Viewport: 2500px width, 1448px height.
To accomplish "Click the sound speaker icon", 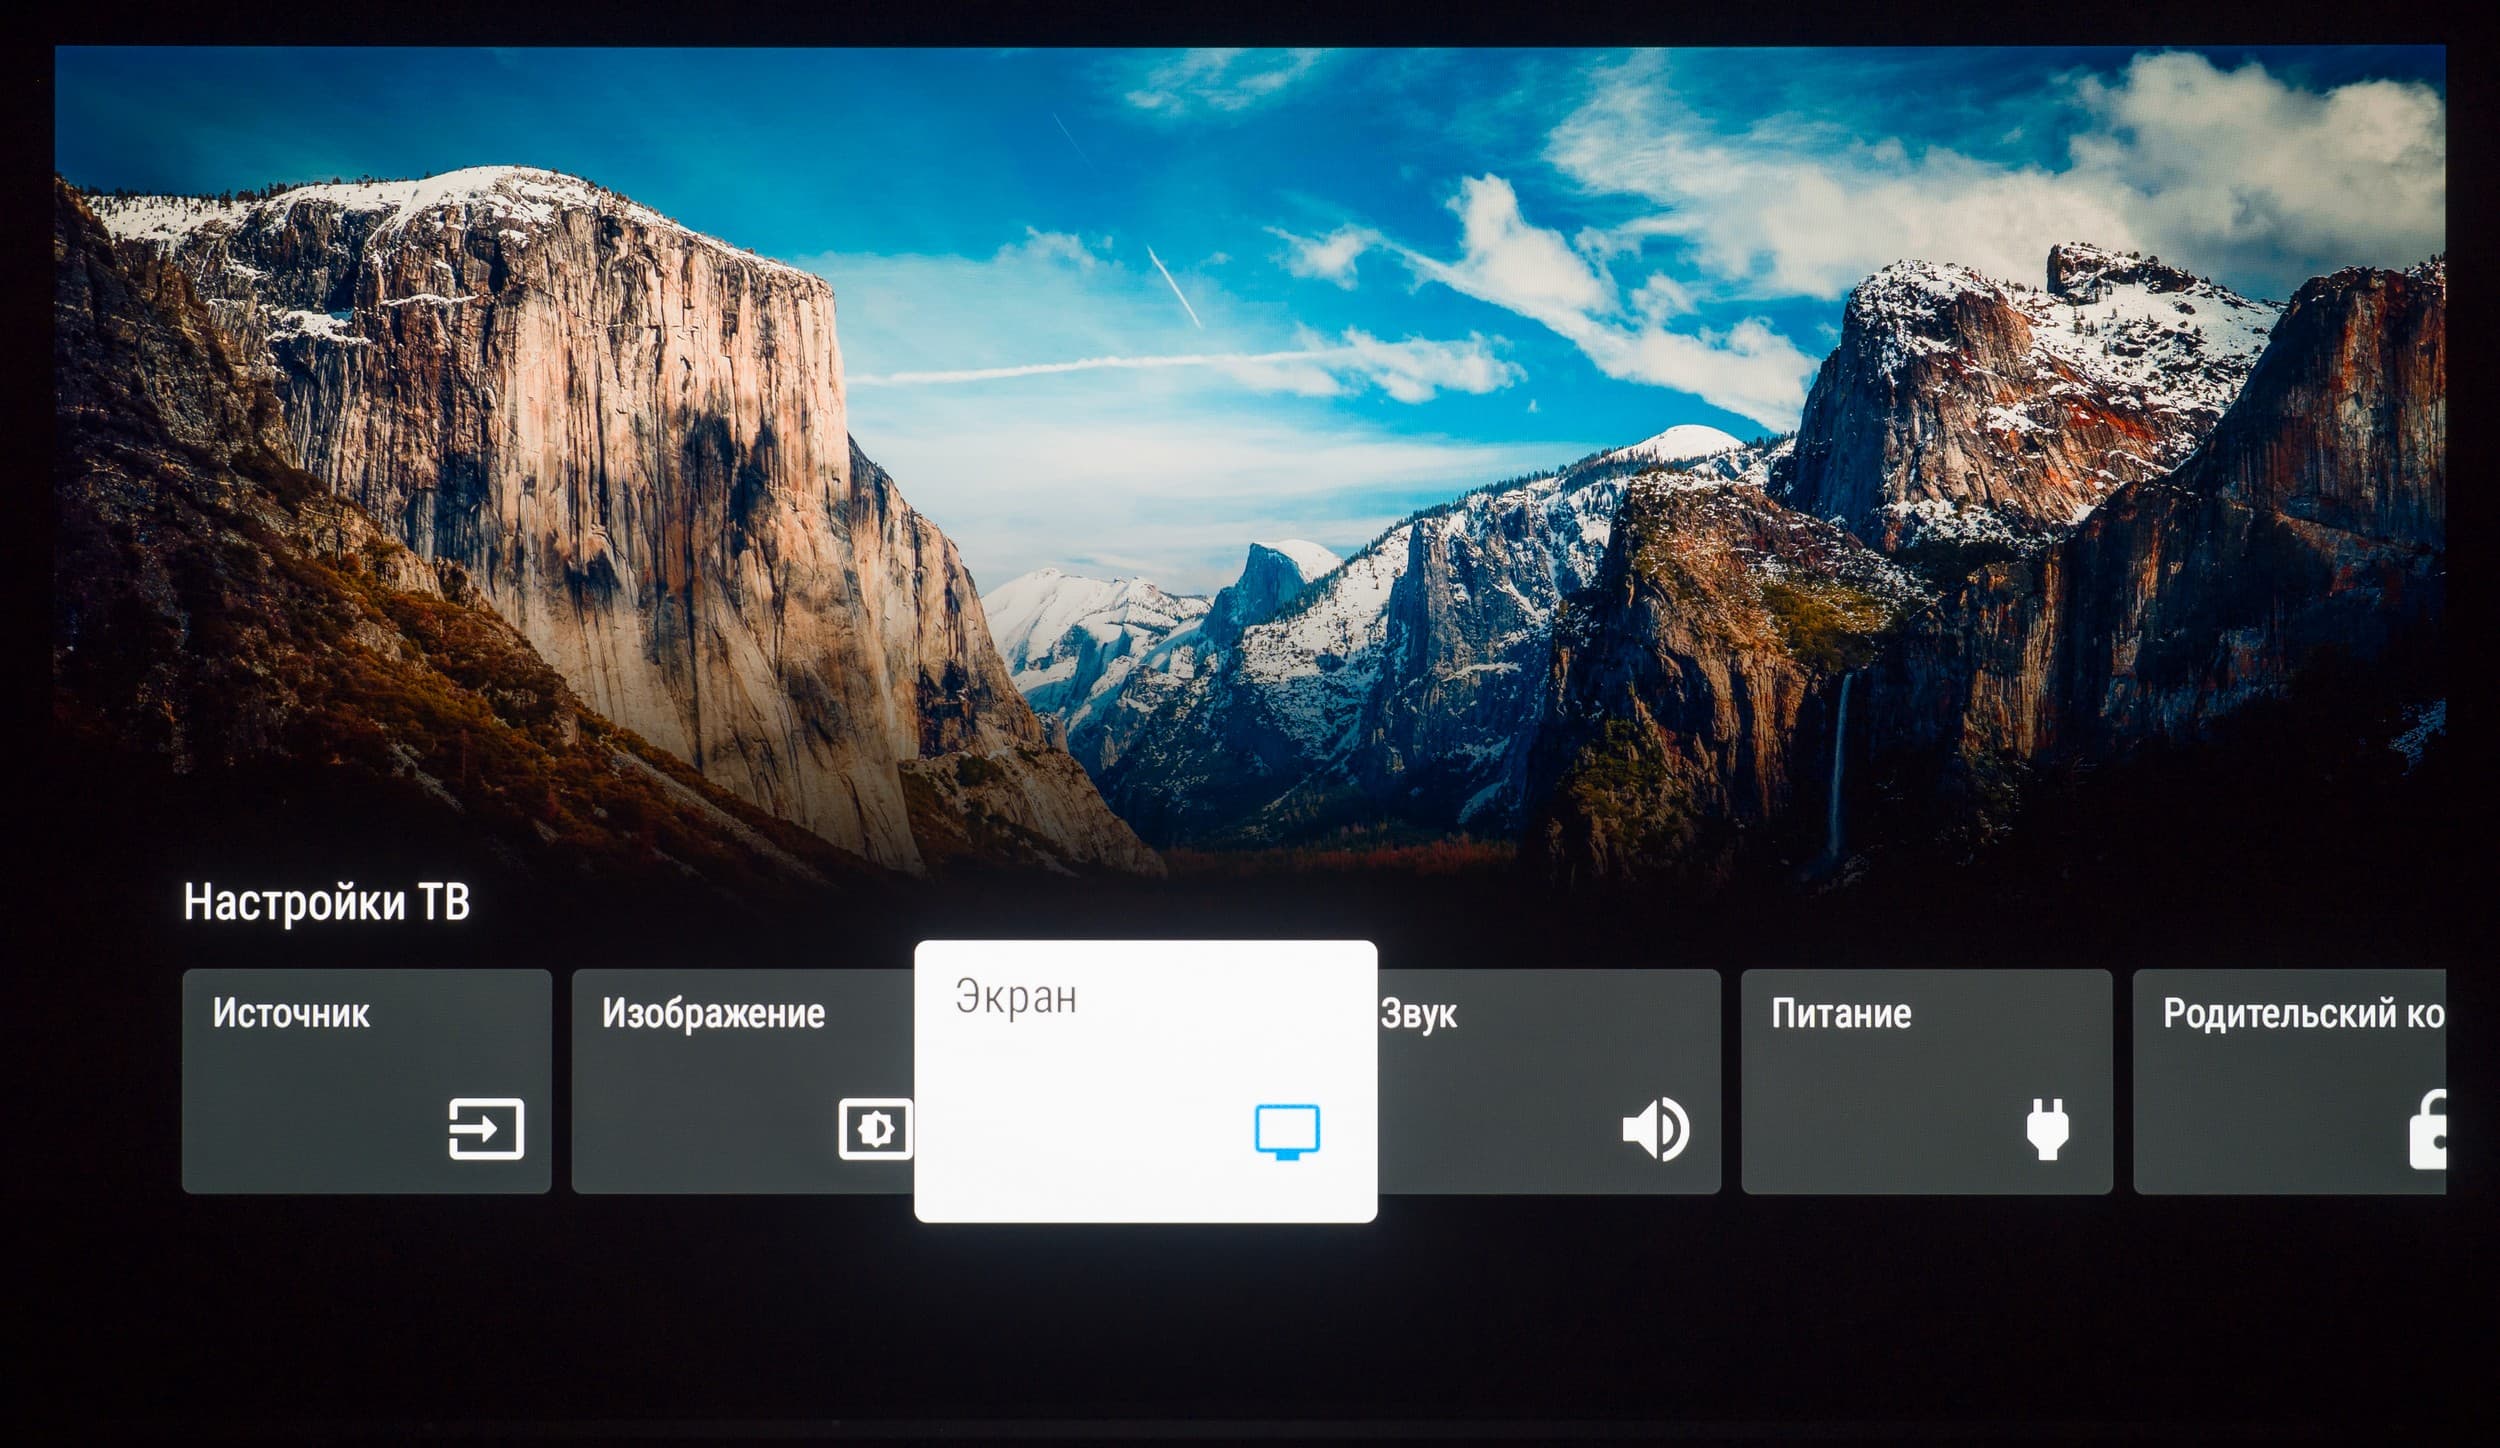I will [x=1655, y=1130].
